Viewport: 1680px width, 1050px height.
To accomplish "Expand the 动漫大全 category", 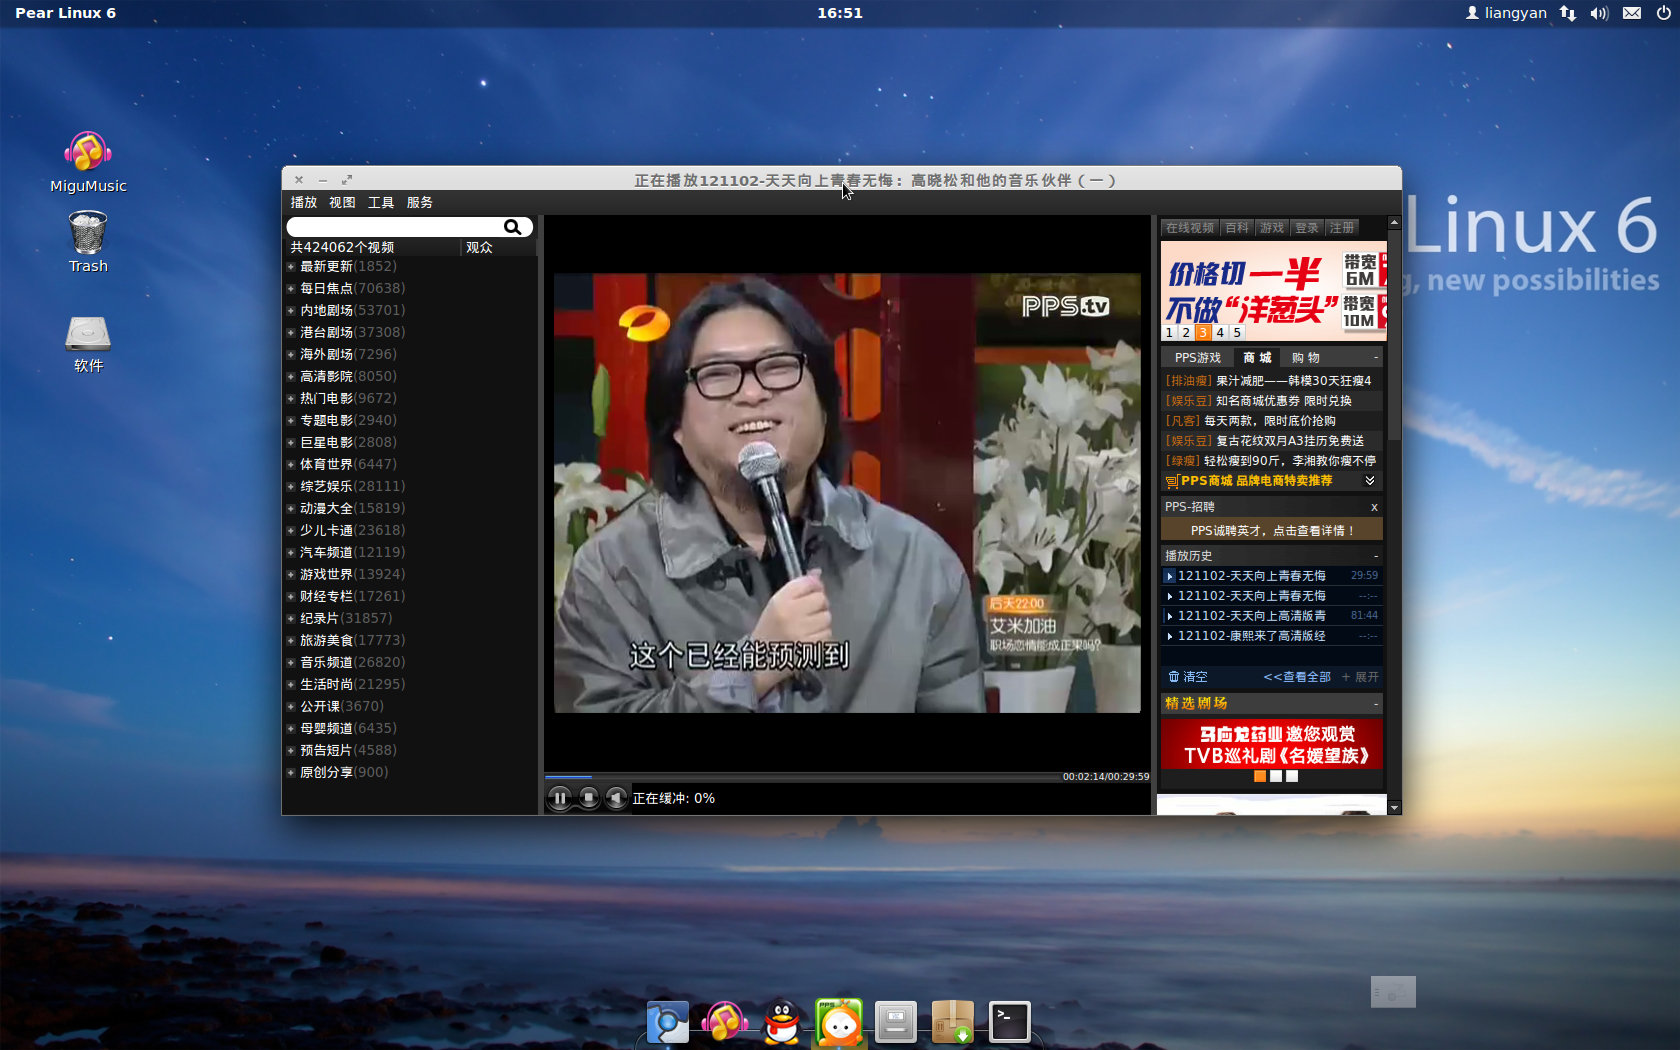I will (x=291, y=508).
